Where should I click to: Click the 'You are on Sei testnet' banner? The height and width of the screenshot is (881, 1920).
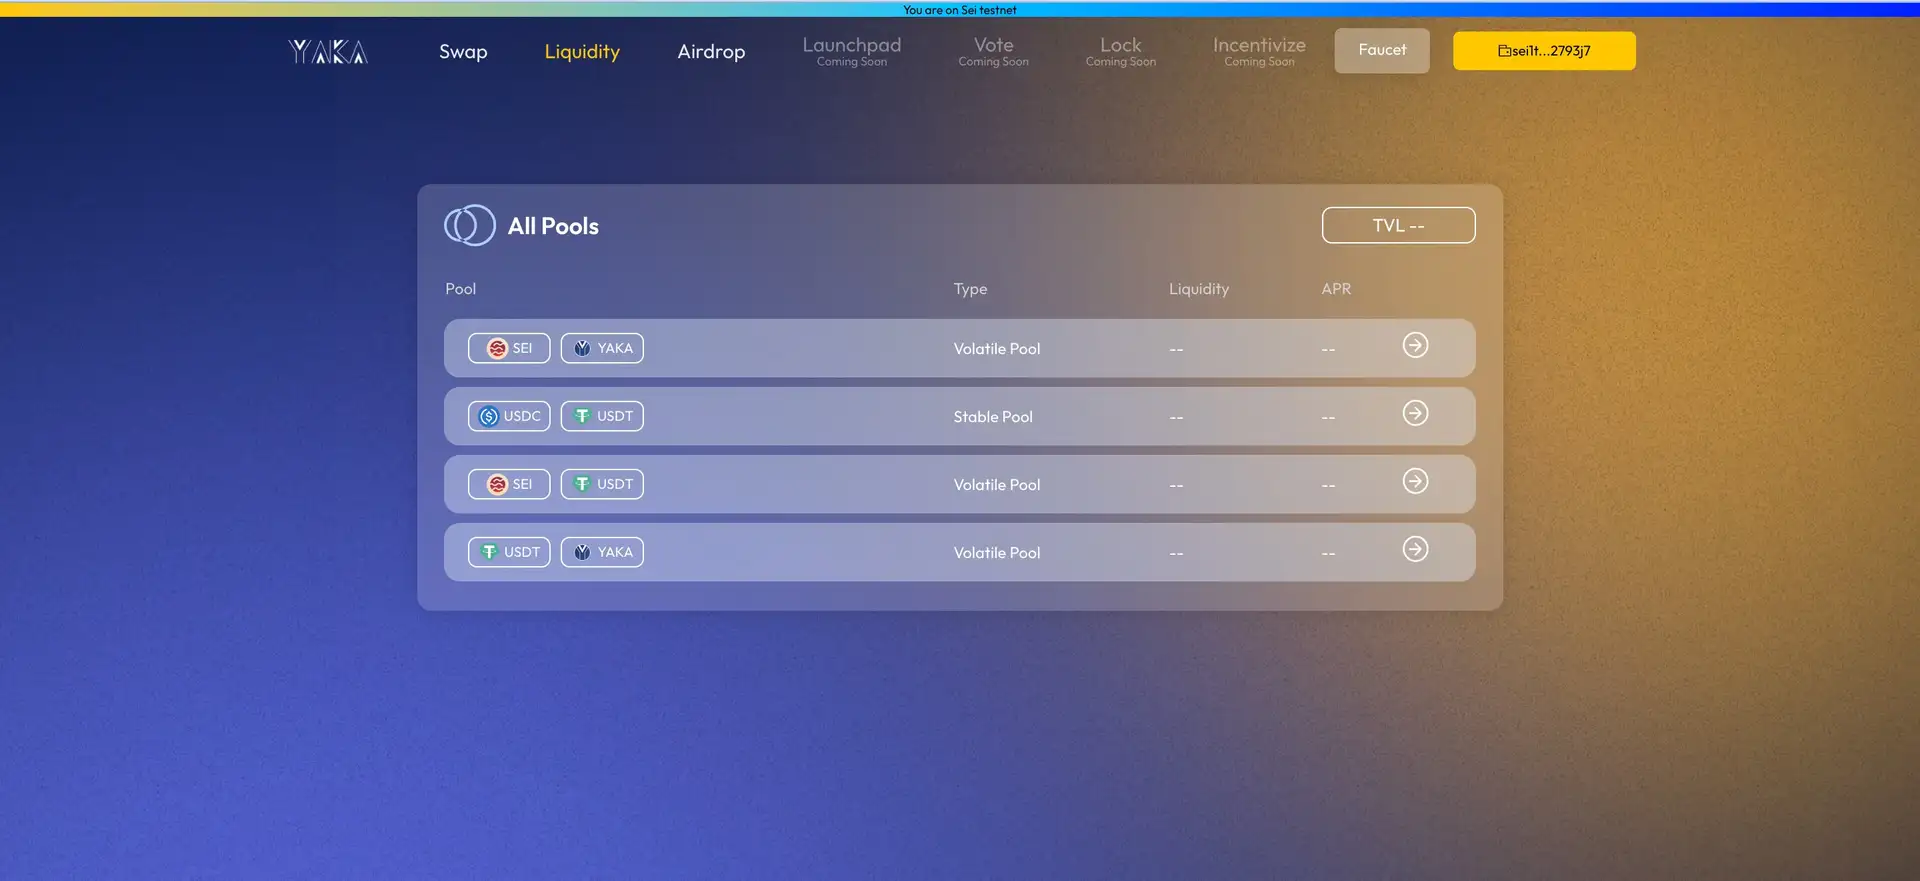click(x=960, y=10)
